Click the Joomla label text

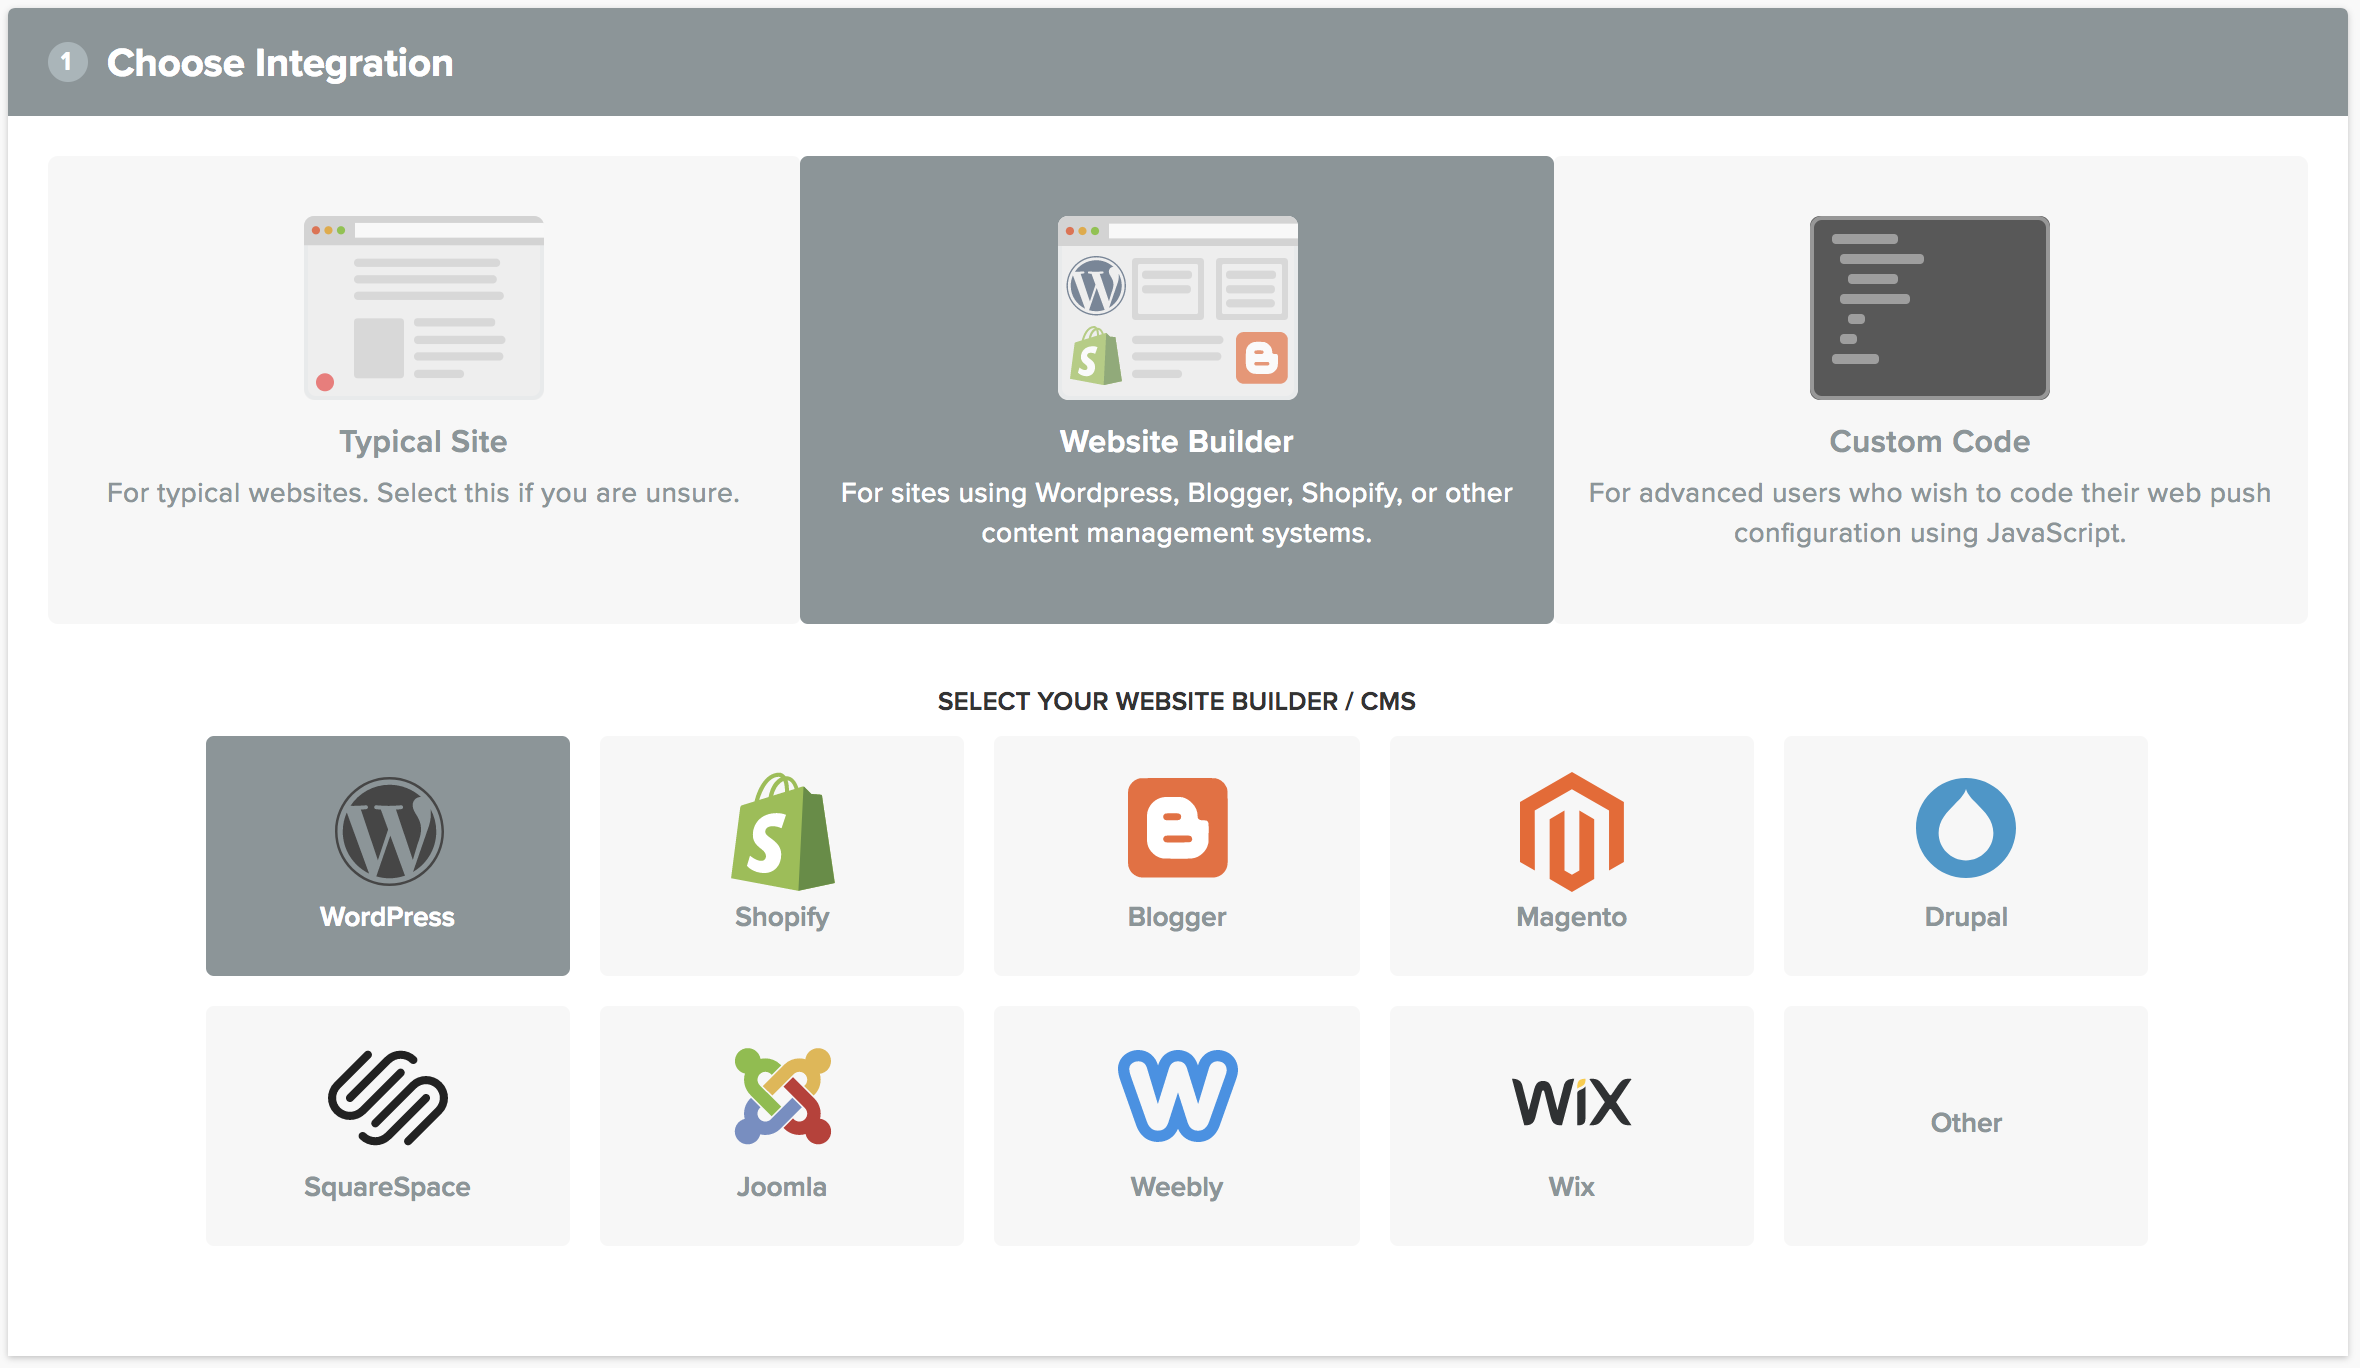pyautogui.click(x=781, y=1187)
